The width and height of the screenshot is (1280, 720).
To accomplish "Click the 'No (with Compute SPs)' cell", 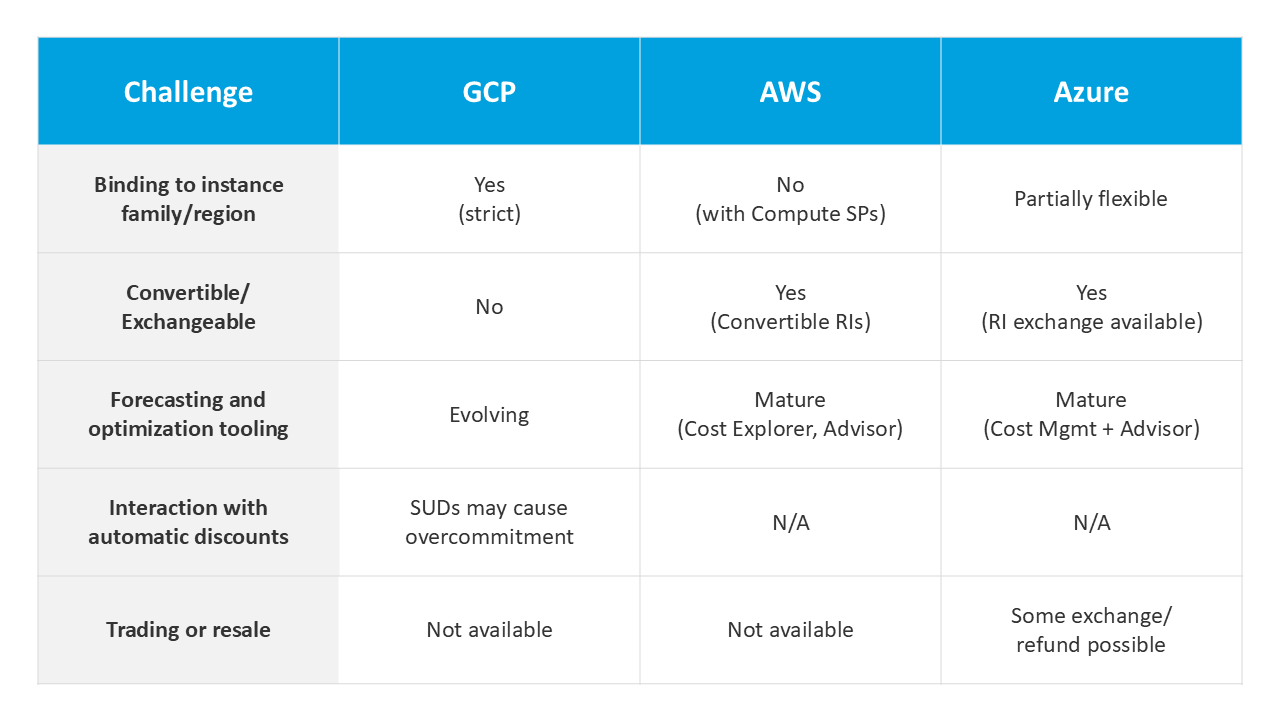I will pos(790,199).
